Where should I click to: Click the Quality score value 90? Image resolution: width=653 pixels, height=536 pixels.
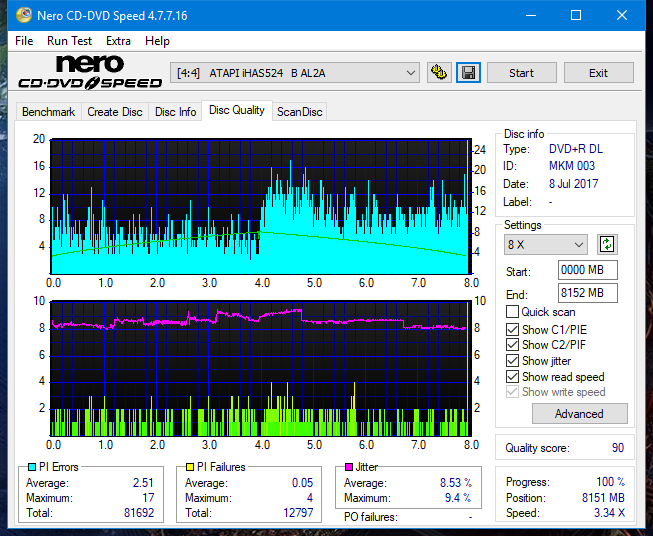click(618, 448)
